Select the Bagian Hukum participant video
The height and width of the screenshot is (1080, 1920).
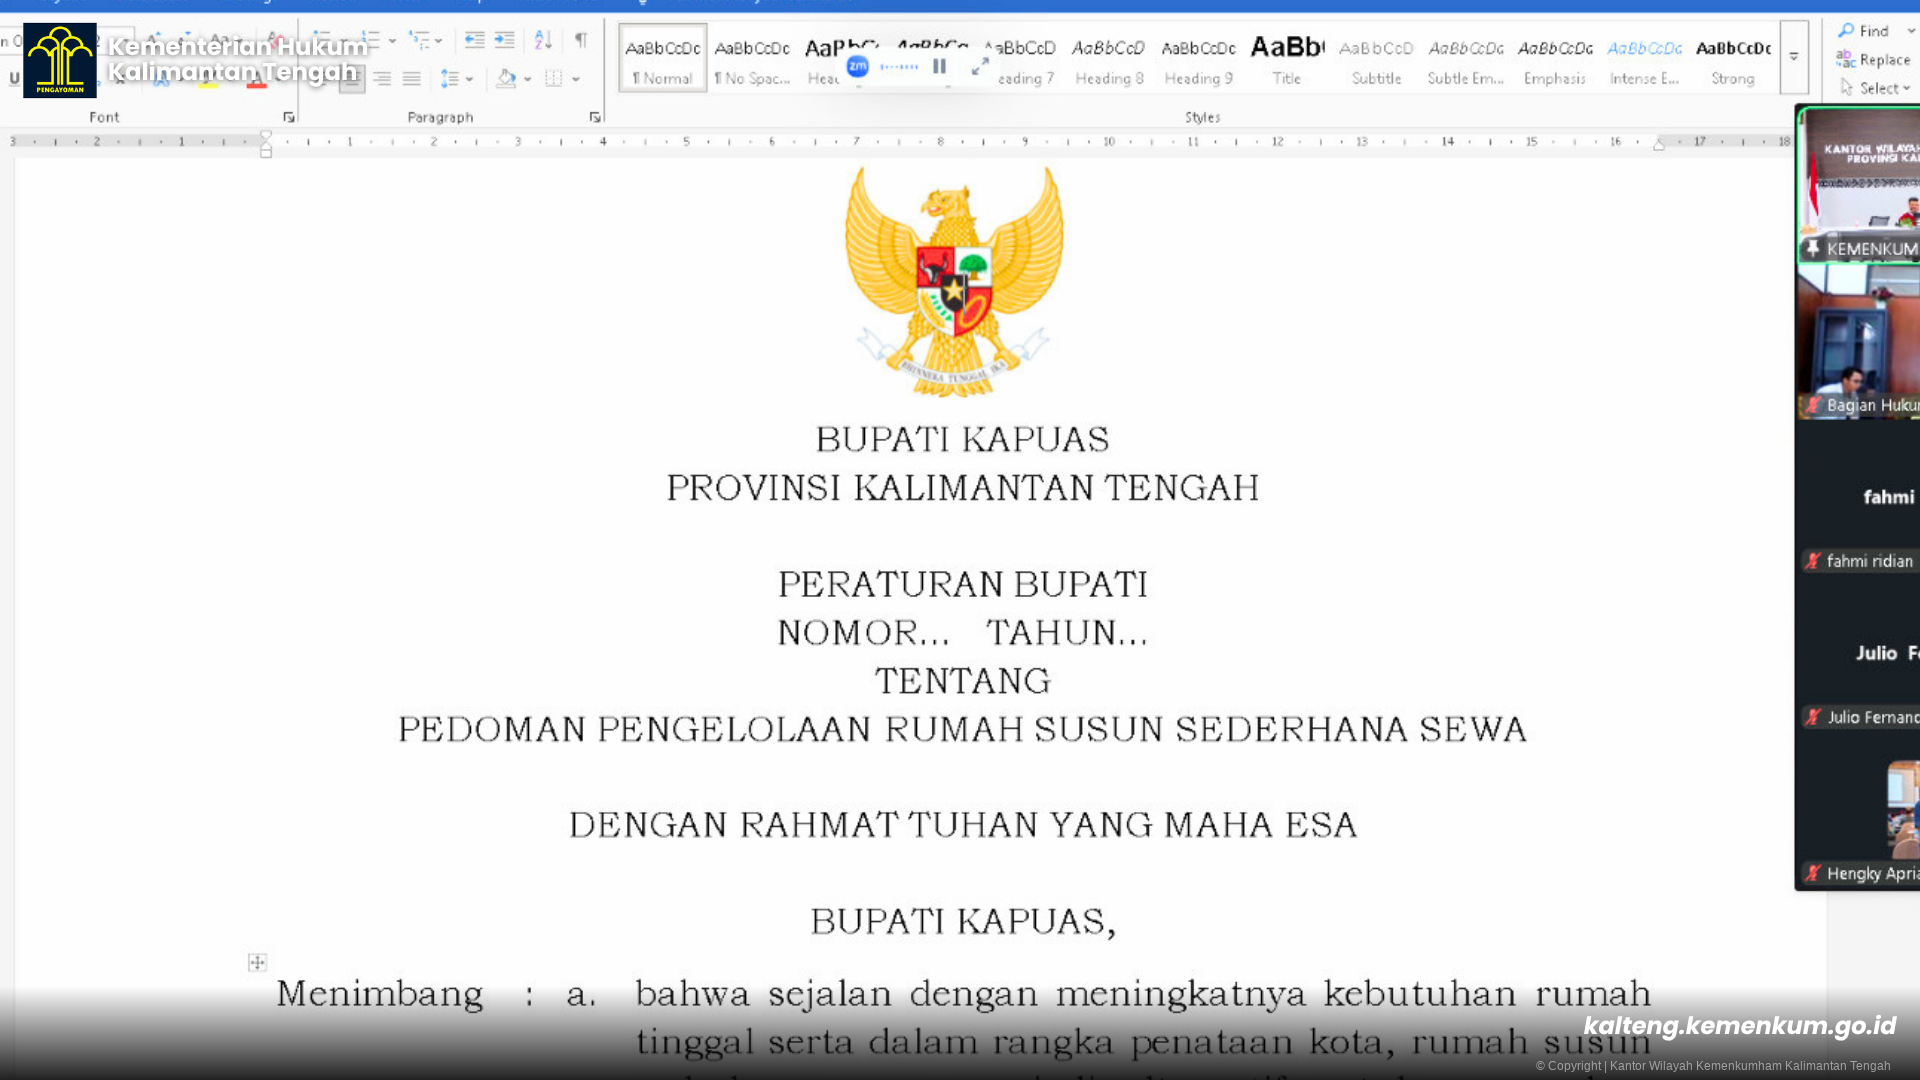(1859, 340)
